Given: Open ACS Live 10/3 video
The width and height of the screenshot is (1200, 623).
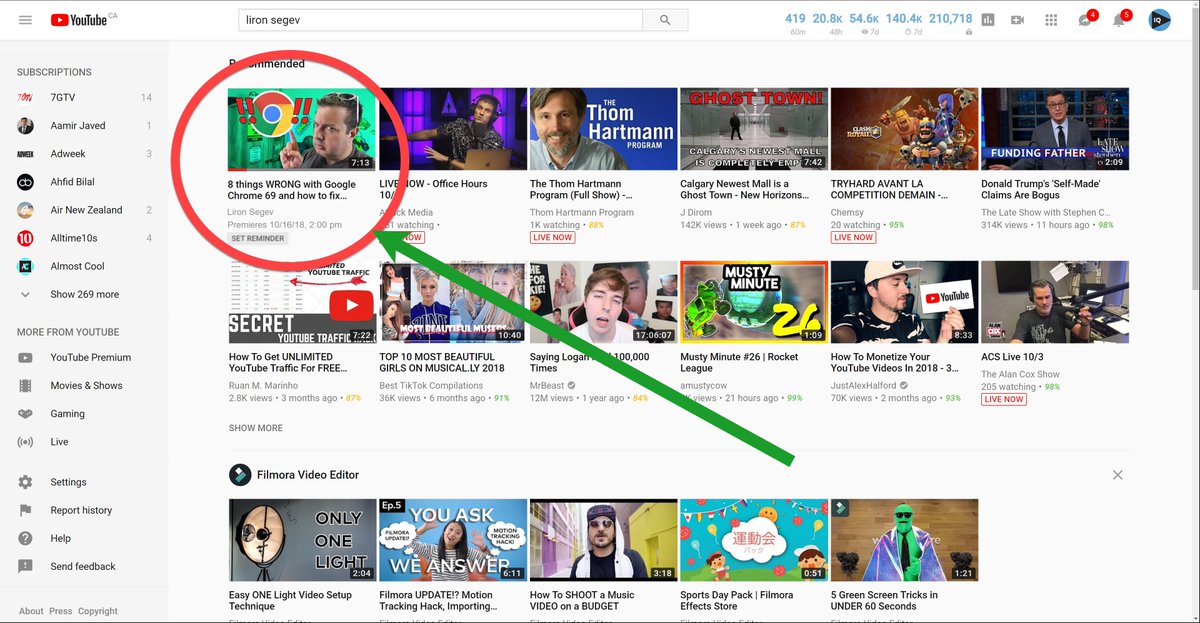Looking at the screenshot, I should click(x=1055, y=302).
